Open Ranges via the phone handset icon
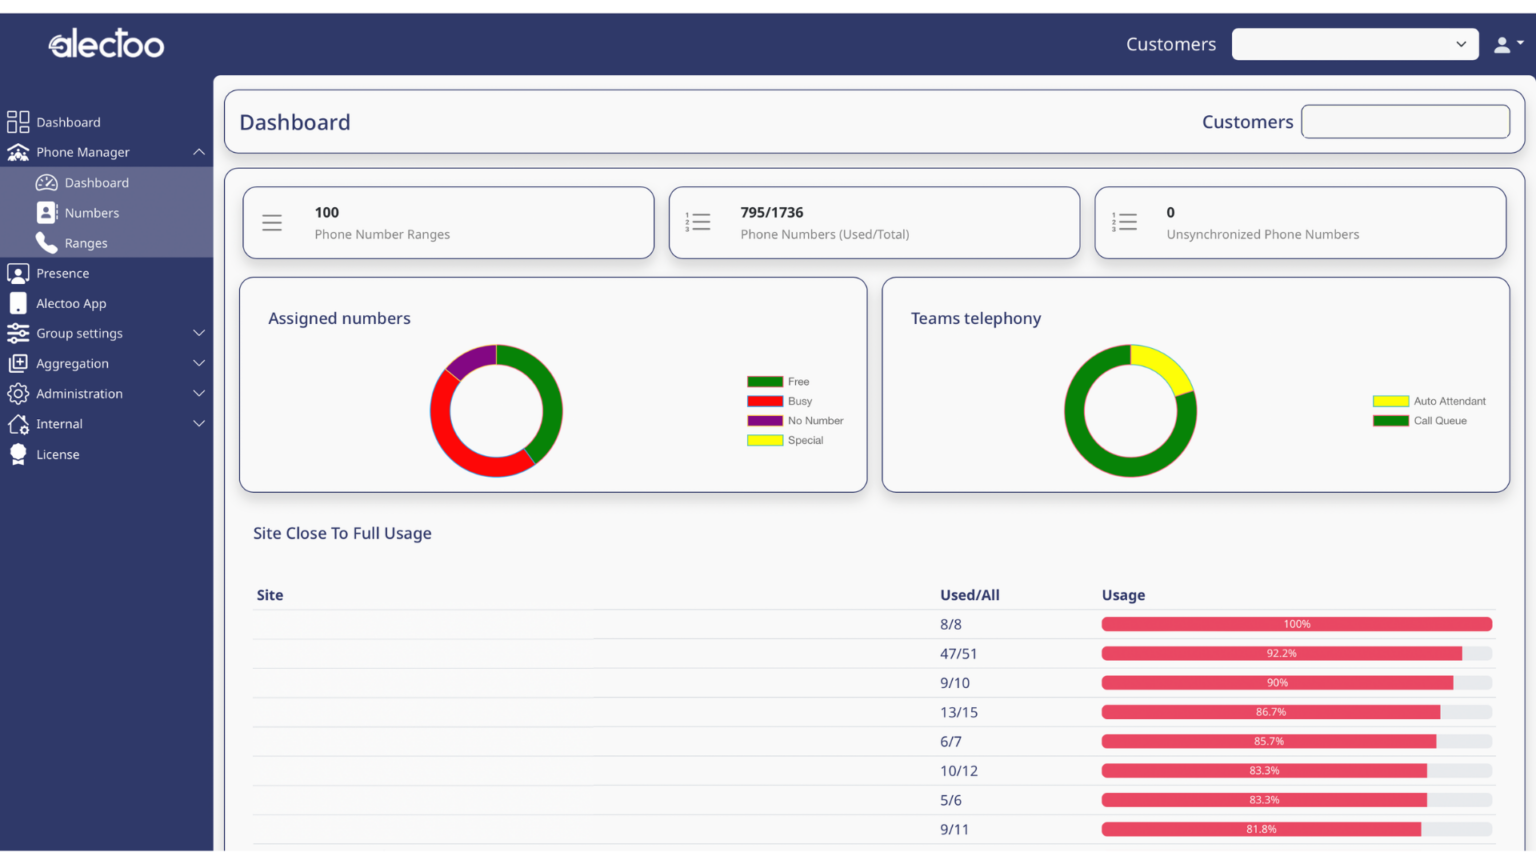The width and height of the screenshot is (1536, 864). (46, 243)
